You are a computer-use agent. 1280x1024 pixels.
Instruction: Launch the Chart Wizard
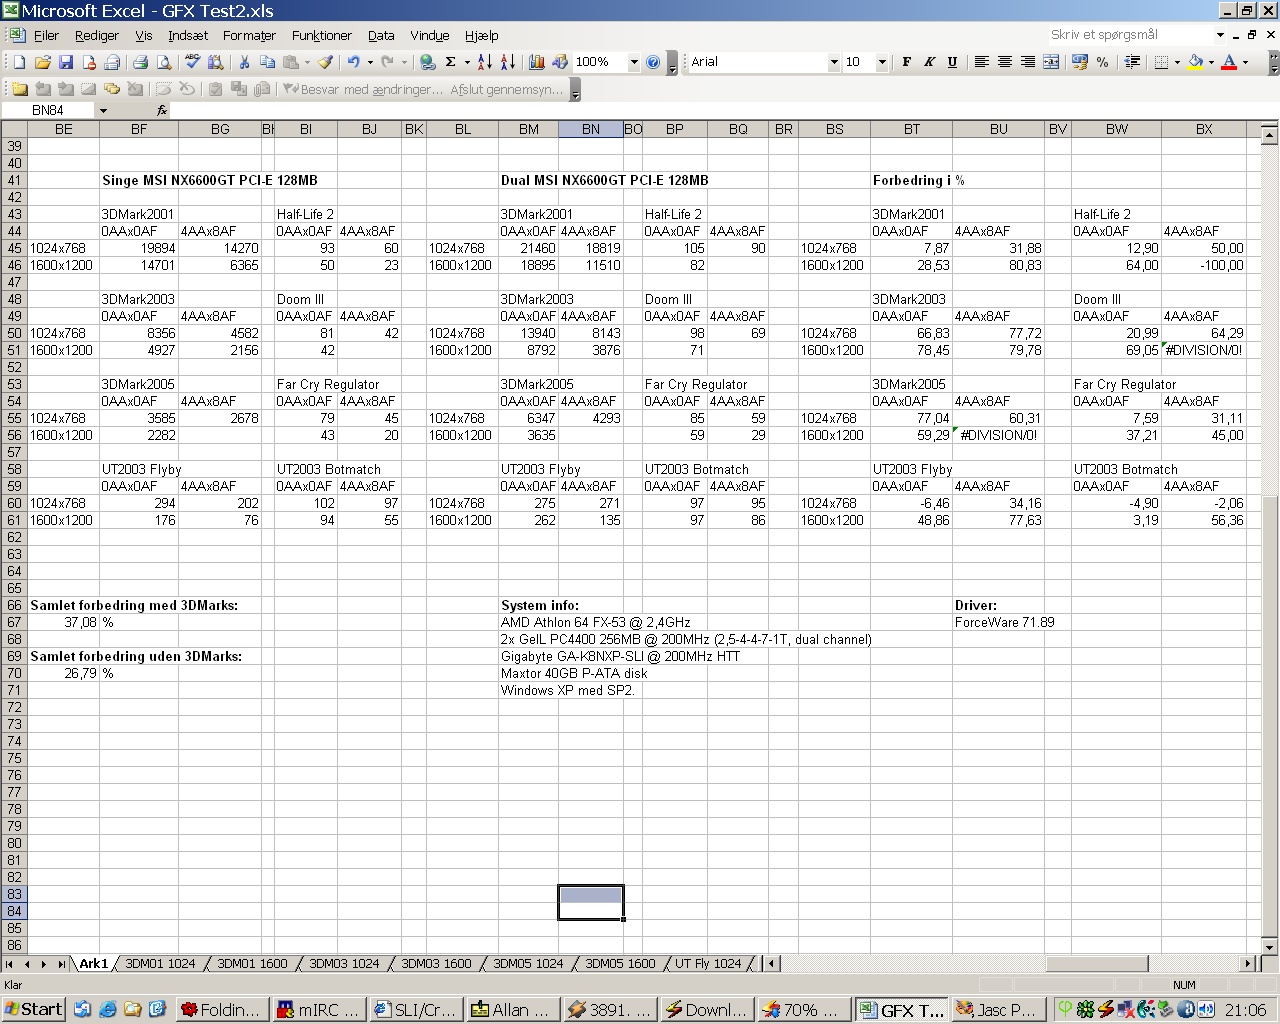[537, 62]
